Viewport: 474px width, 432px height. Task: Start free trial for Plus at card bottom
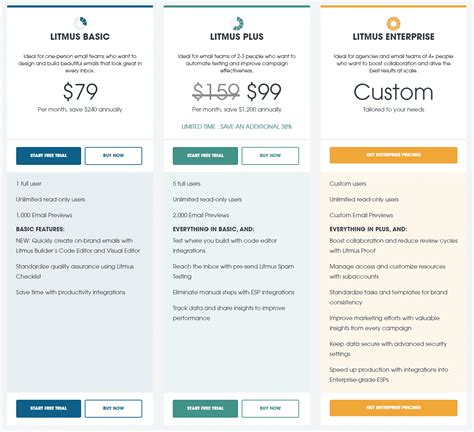pos(205,408)
